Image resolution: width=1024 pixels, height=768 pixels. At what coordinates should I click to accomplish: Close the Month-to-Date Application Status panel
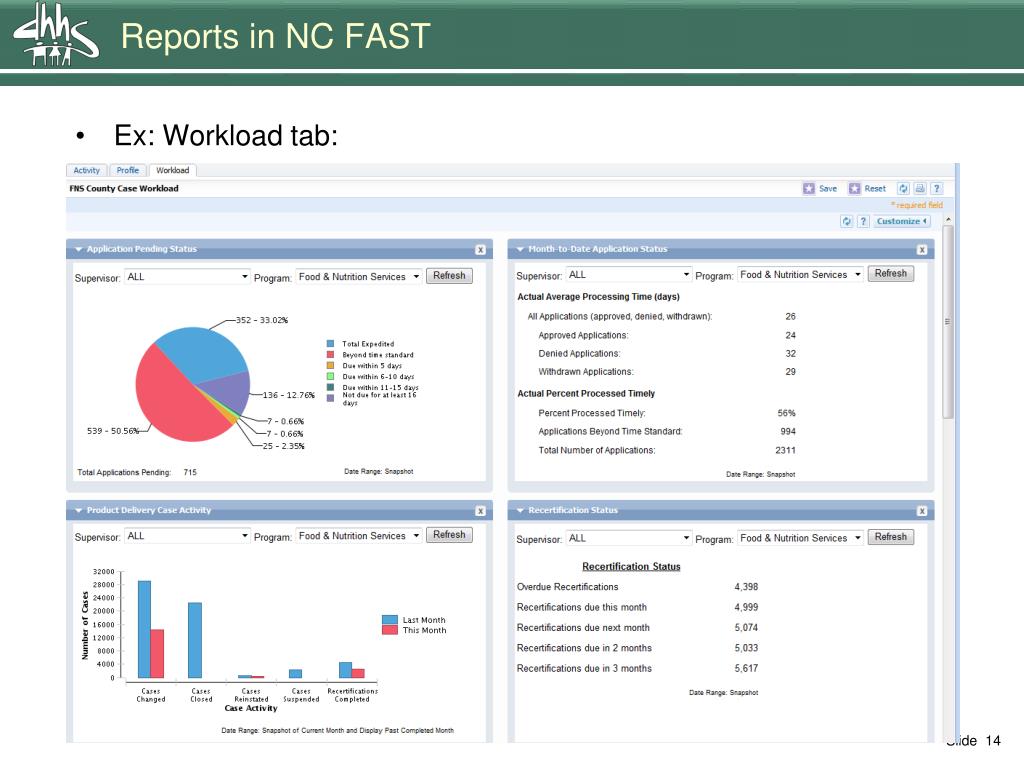pyautogui.click(x=921, y=249)
